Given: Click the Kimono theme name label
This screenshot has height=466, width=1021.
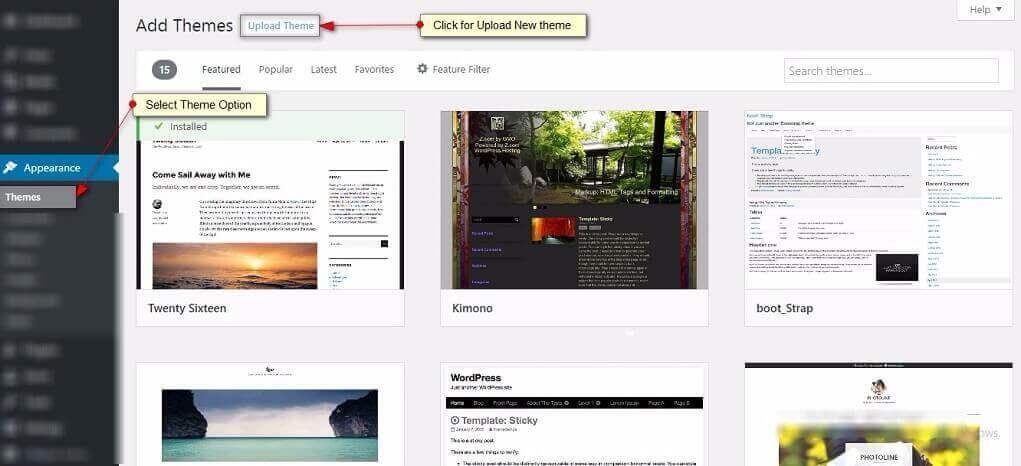Looking at the screenshot, I should [x=472, y=308].
